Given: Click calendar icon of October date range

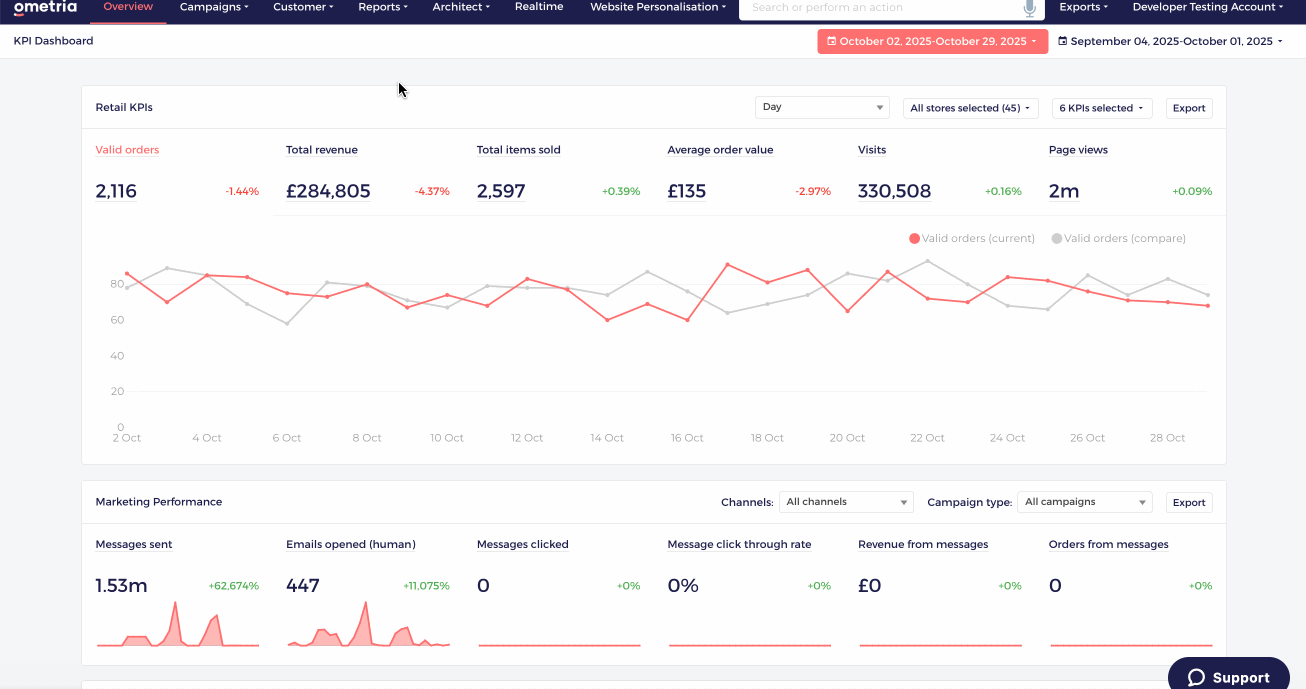Looking at the screenshot, I should click(831, 42).
